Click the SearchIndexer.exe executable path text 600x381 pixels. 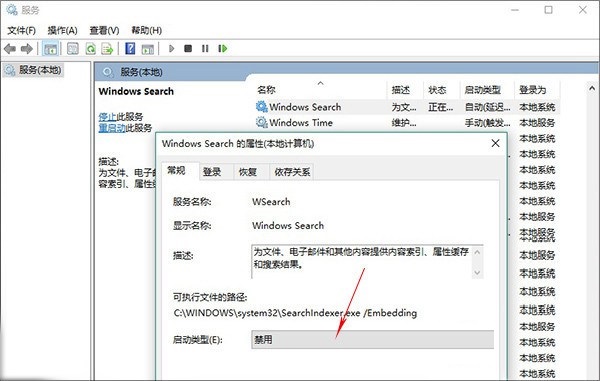click(x=295, y=313)
